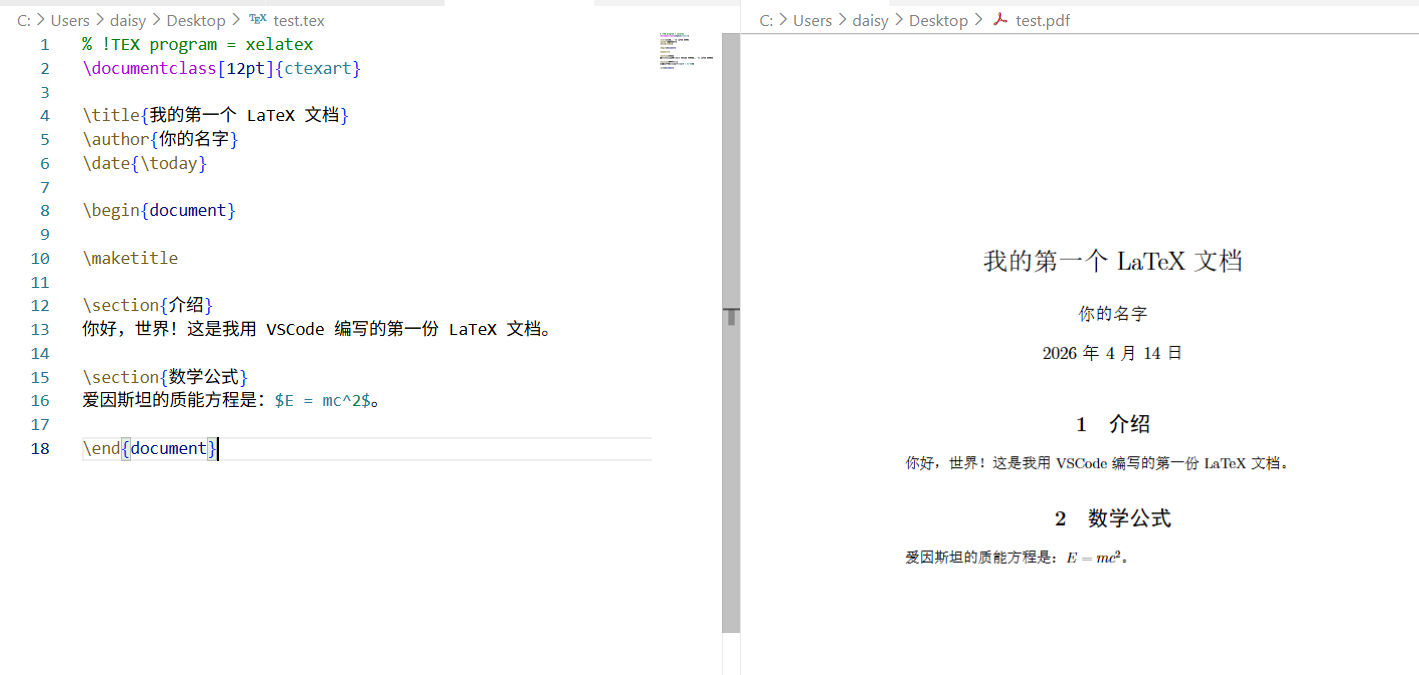Click editor gutter line number 4
Screen dimensions: 1419x675
[x=44, y=116]
